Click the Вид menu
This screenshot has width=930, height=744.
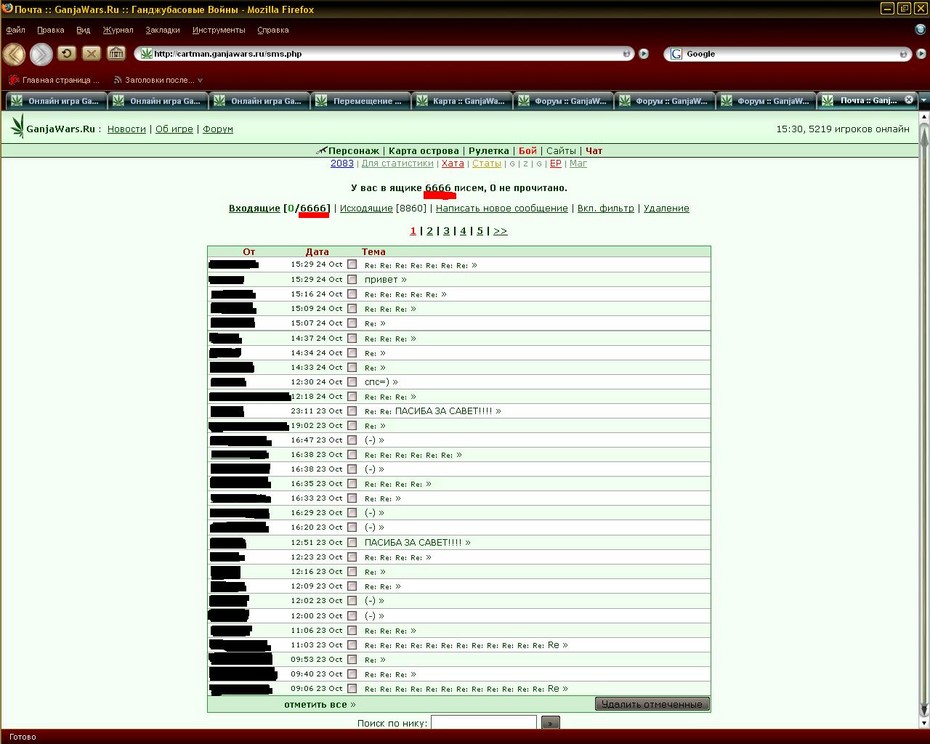tap(83, 30)
